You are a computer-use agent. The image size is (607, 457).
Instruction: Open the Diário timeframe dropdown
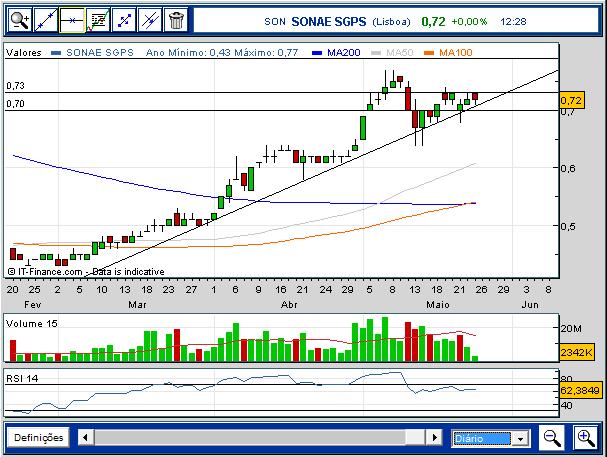click(490, 438)
